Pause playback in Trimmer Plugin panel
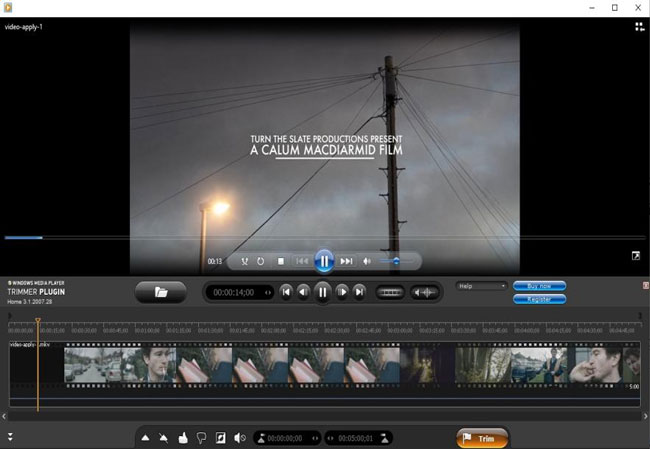Image resolution: width=650 pixels, height=449 pixels. click(x=323, y=292)
